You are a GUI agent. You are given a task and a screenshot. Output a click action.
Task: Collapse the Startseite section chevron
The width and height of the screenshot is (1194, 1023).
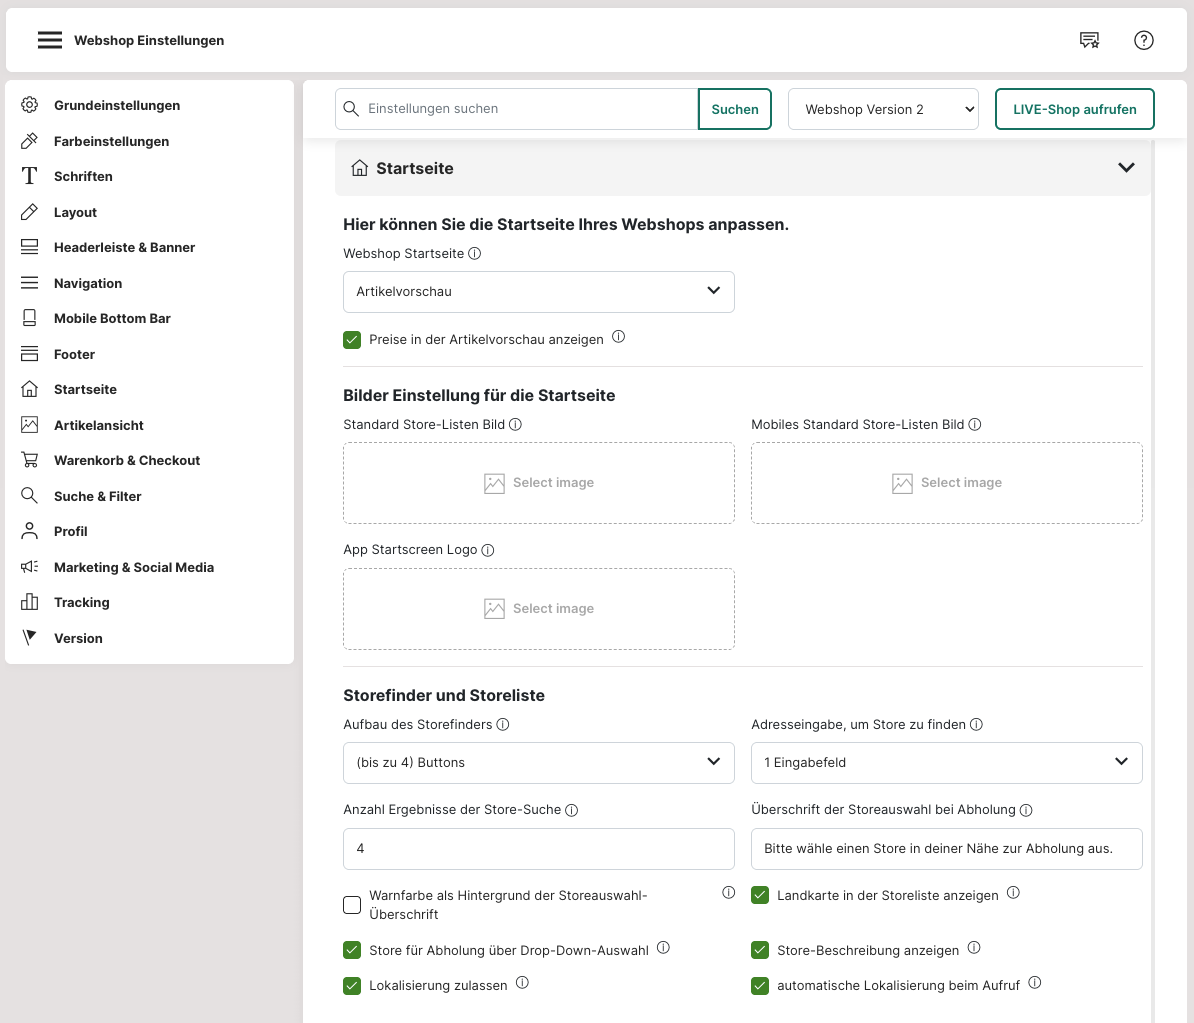(1126, 168)
